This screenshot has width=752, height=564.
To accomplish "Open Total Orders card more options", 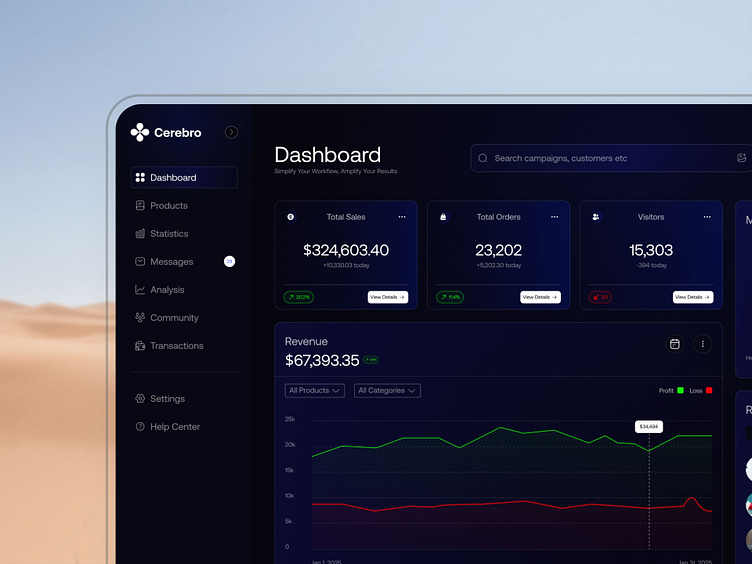I will [554, 217].
